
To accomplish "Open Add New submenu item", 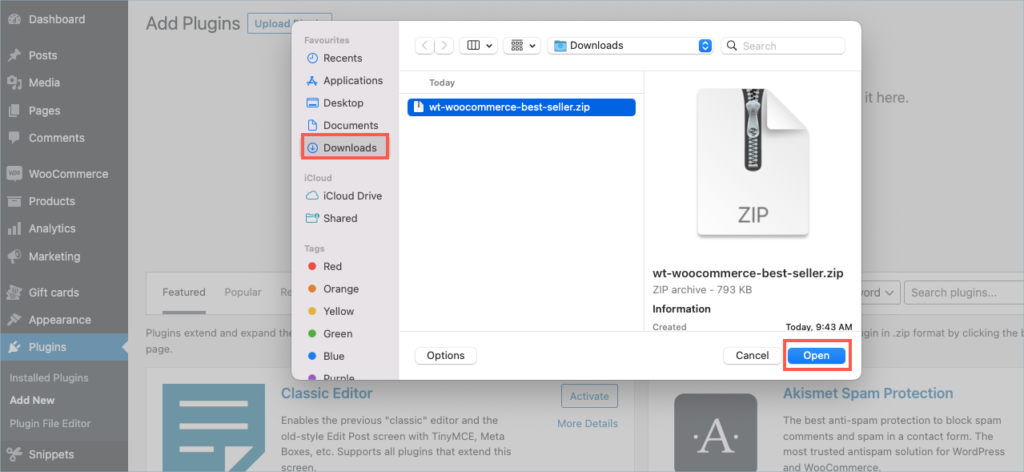I will tap(32, 400).
